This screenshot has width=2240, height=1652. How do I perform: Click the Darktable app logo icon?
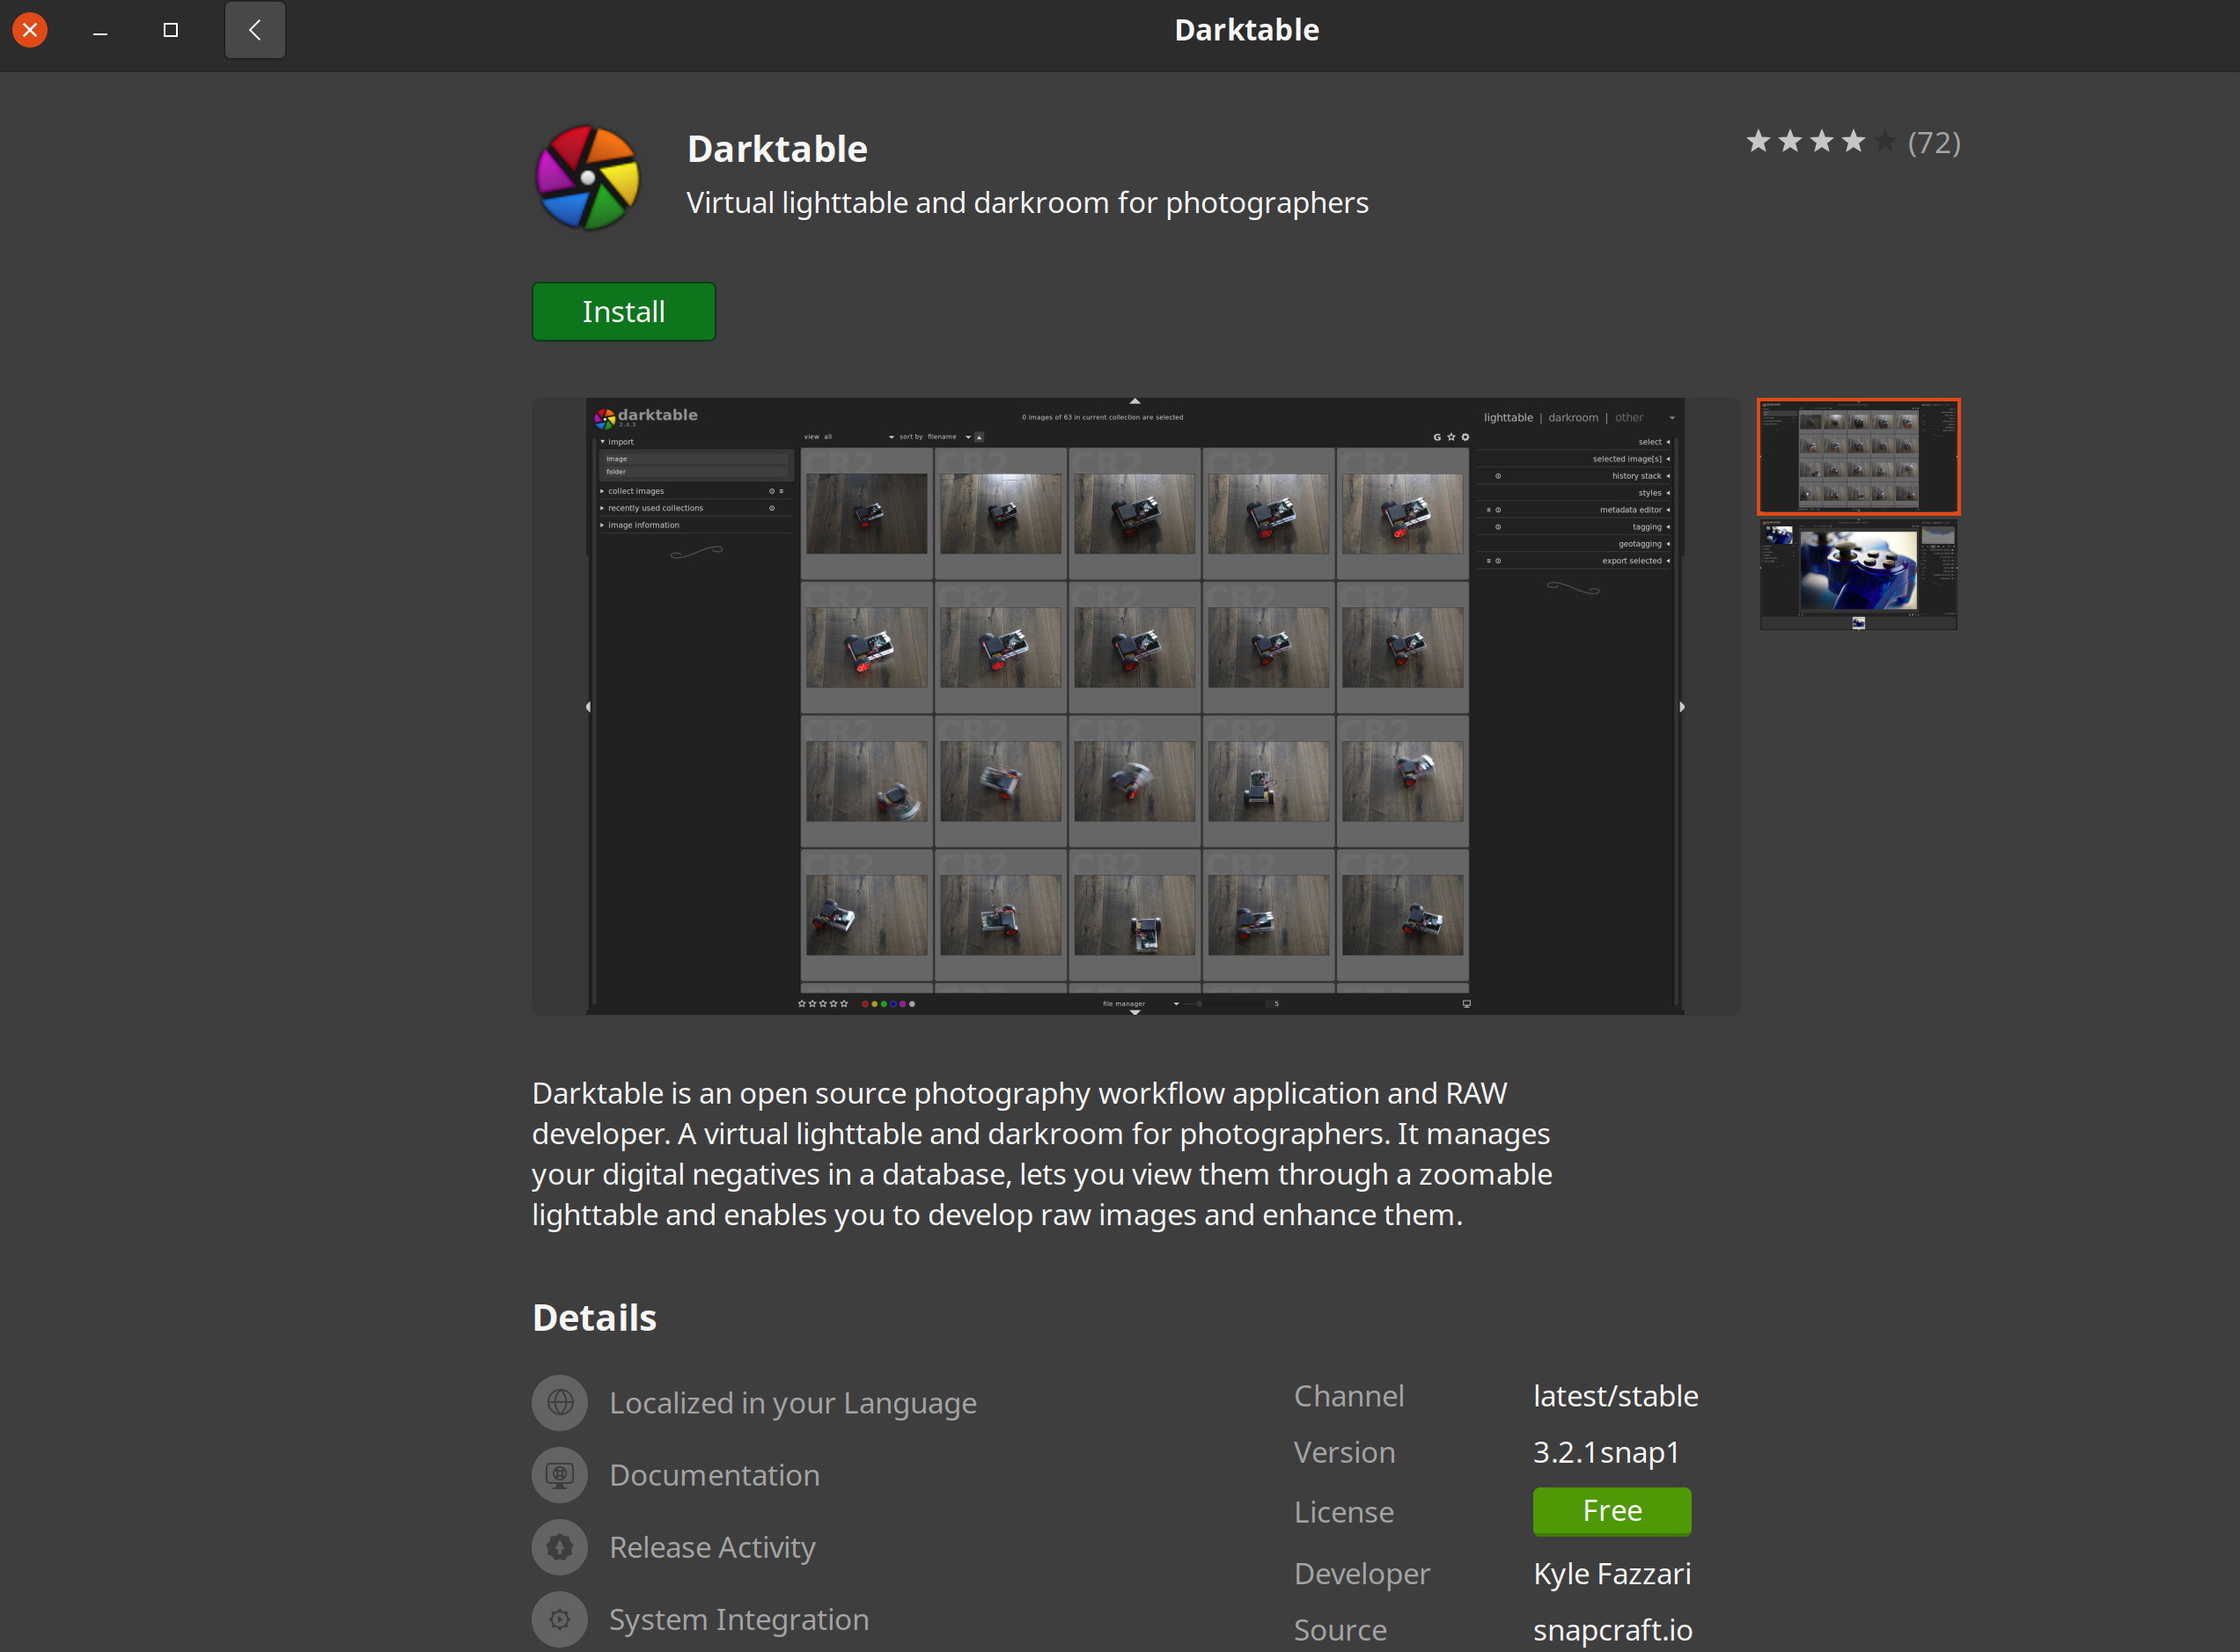[x=587, y=177]
